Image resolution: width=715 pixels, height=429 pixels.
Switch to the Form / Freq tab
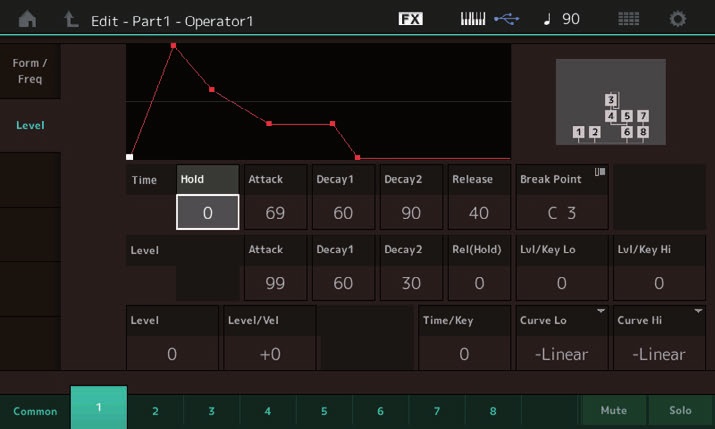pyautogui.click(x=30, y=71)
